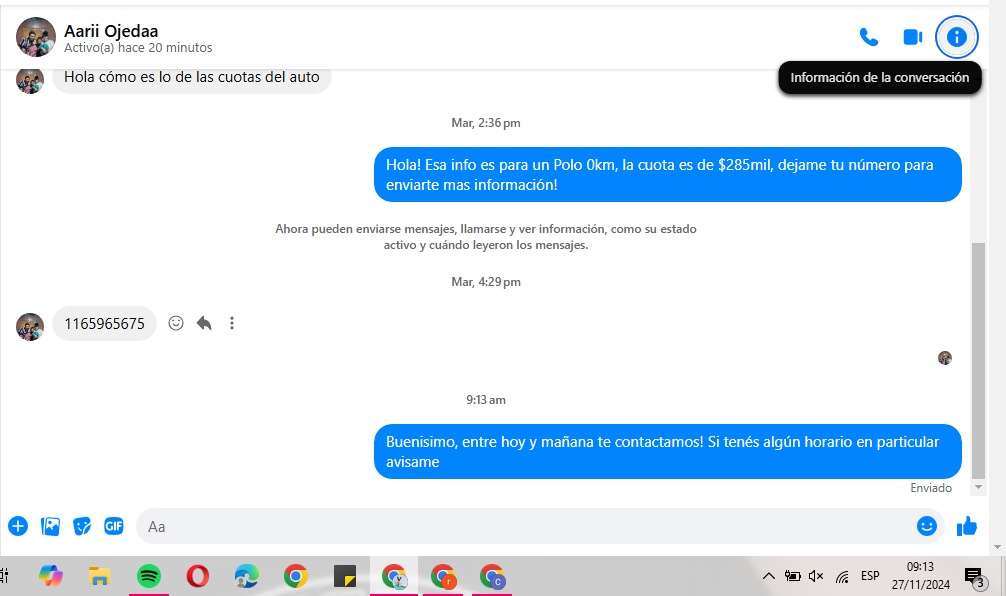React with emoji to the 1165965675 message
Screen dimensions: 1006x596
176,323
